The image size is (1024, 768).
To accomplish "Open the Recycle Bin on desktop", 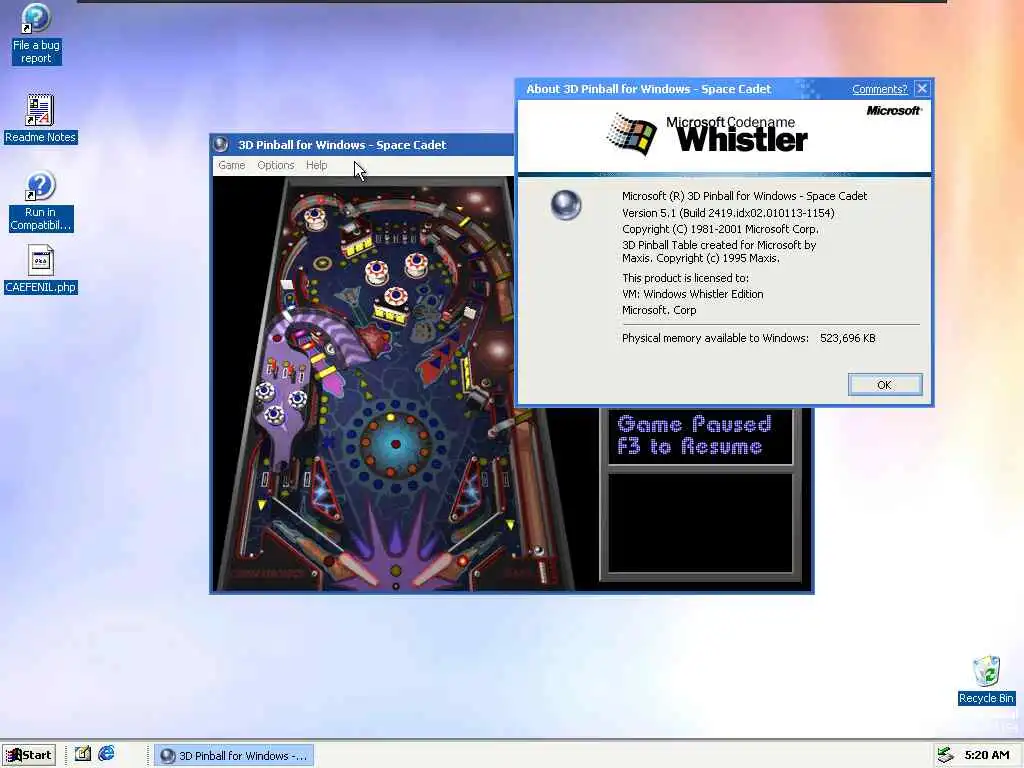I will 986,680.
